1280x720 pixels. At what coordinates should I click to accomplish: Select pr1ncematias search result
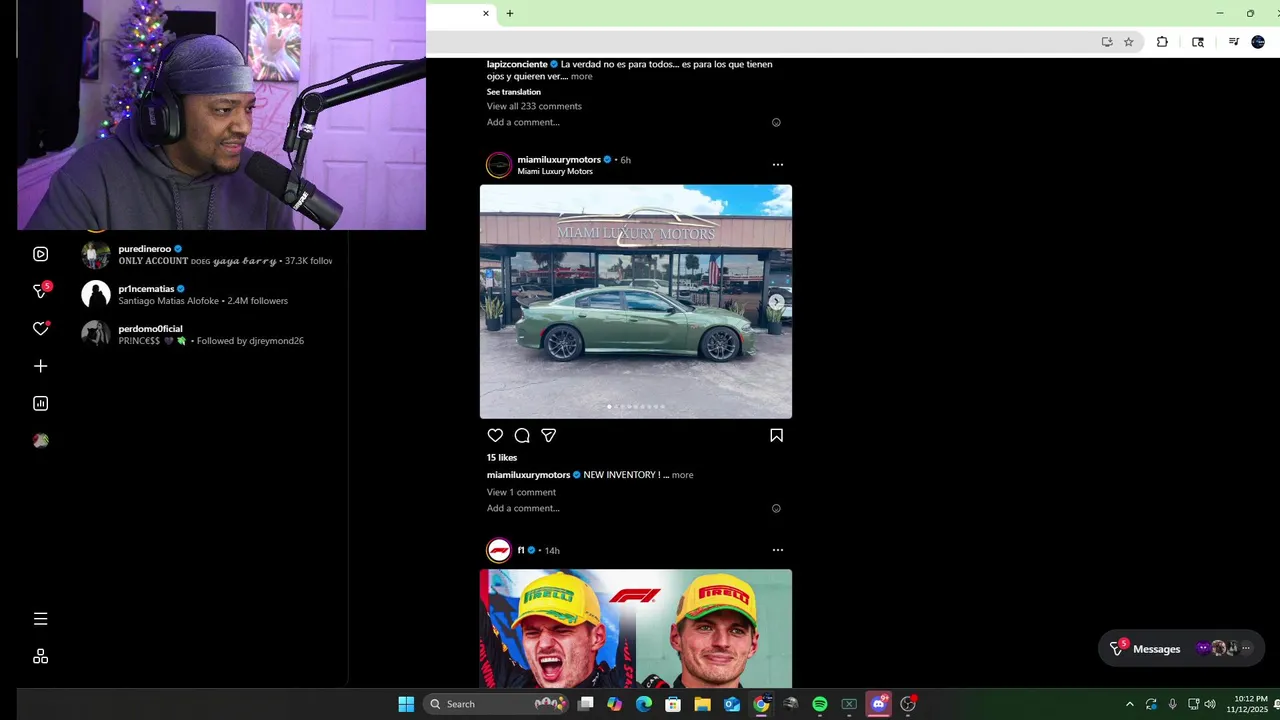tap(208, 294)
